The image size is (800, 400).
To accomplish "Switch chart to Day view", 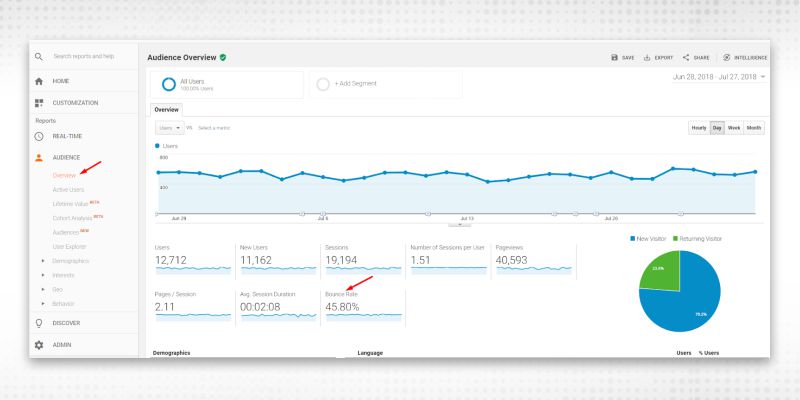I will 717,128.
